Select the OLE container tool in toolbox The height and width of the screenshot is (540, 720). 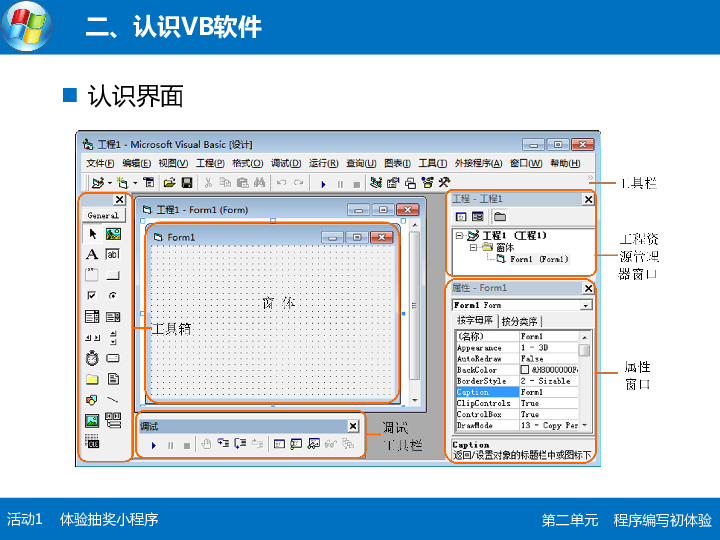(x=92, y=441)
